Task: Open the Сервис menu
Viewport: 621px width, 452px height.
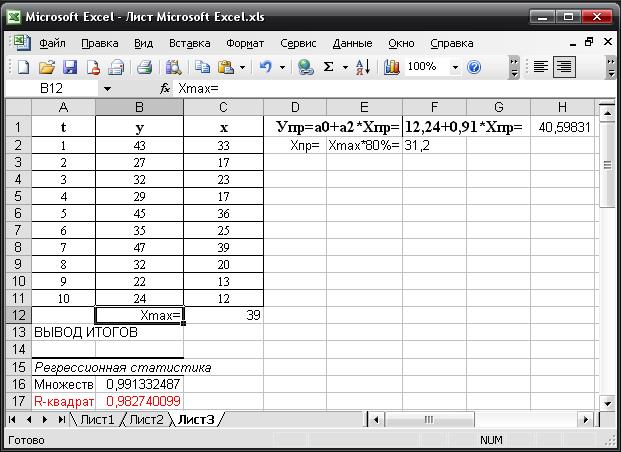Action: click(x=298, y=43)
